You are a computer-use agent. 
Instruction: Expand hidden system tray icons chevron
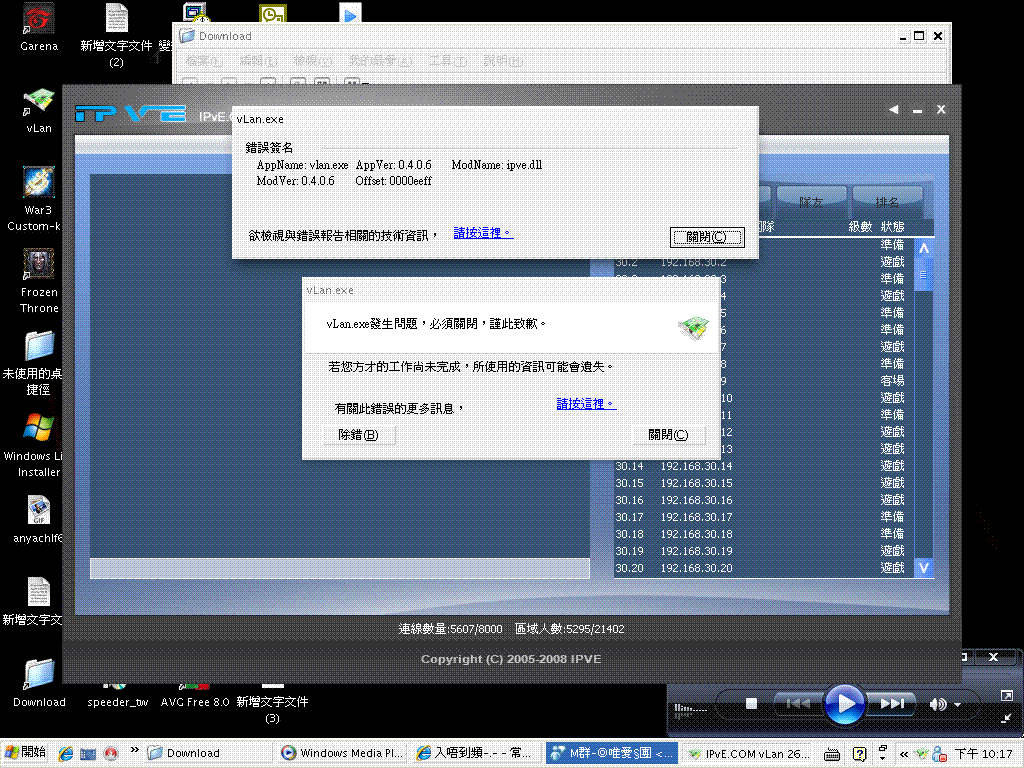904,754
